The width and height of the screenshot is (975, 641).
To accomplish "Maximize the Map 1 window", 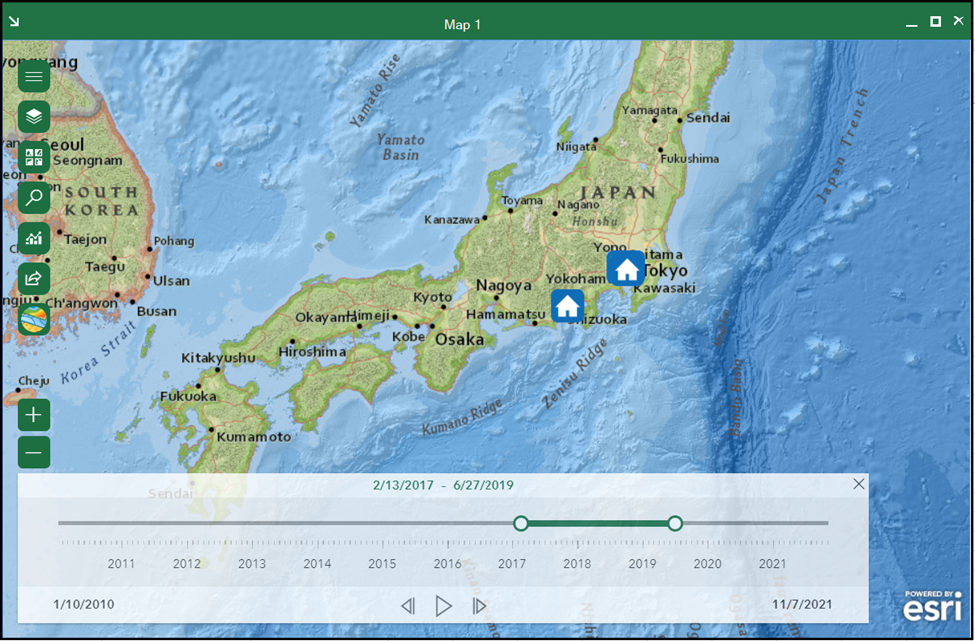I will point(935,22).
